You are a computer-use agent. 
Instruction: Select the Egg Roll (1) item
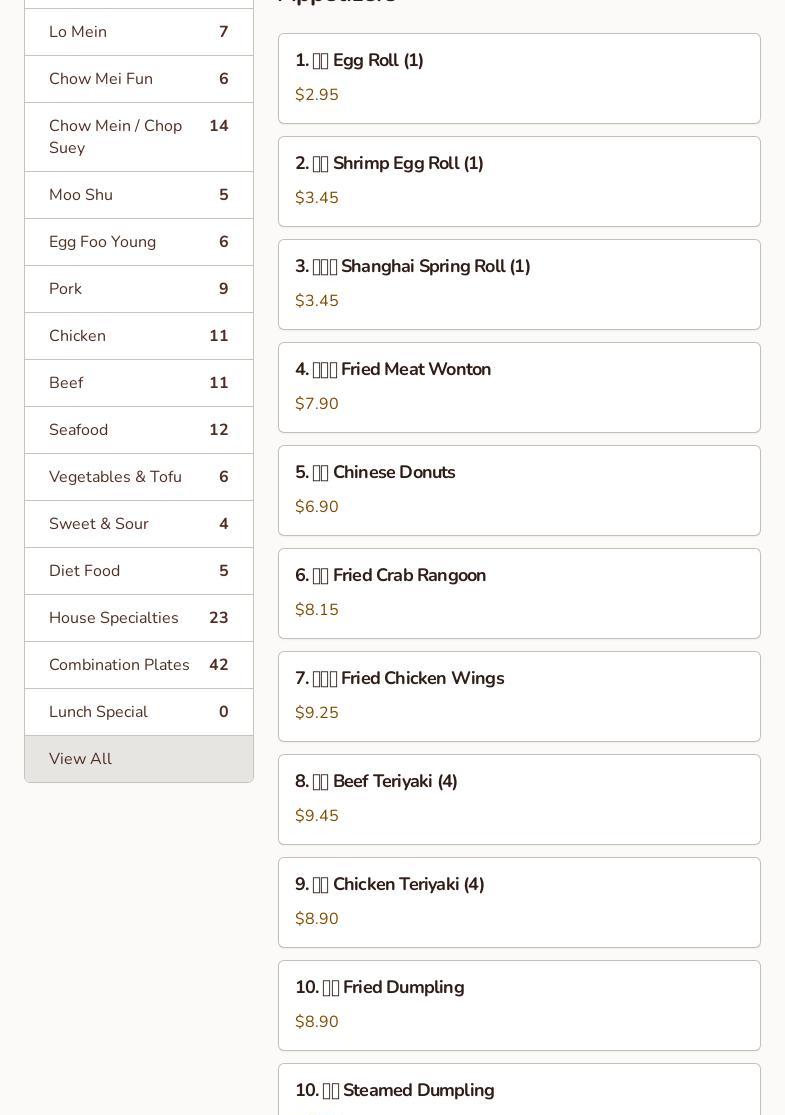click(519, 78)
